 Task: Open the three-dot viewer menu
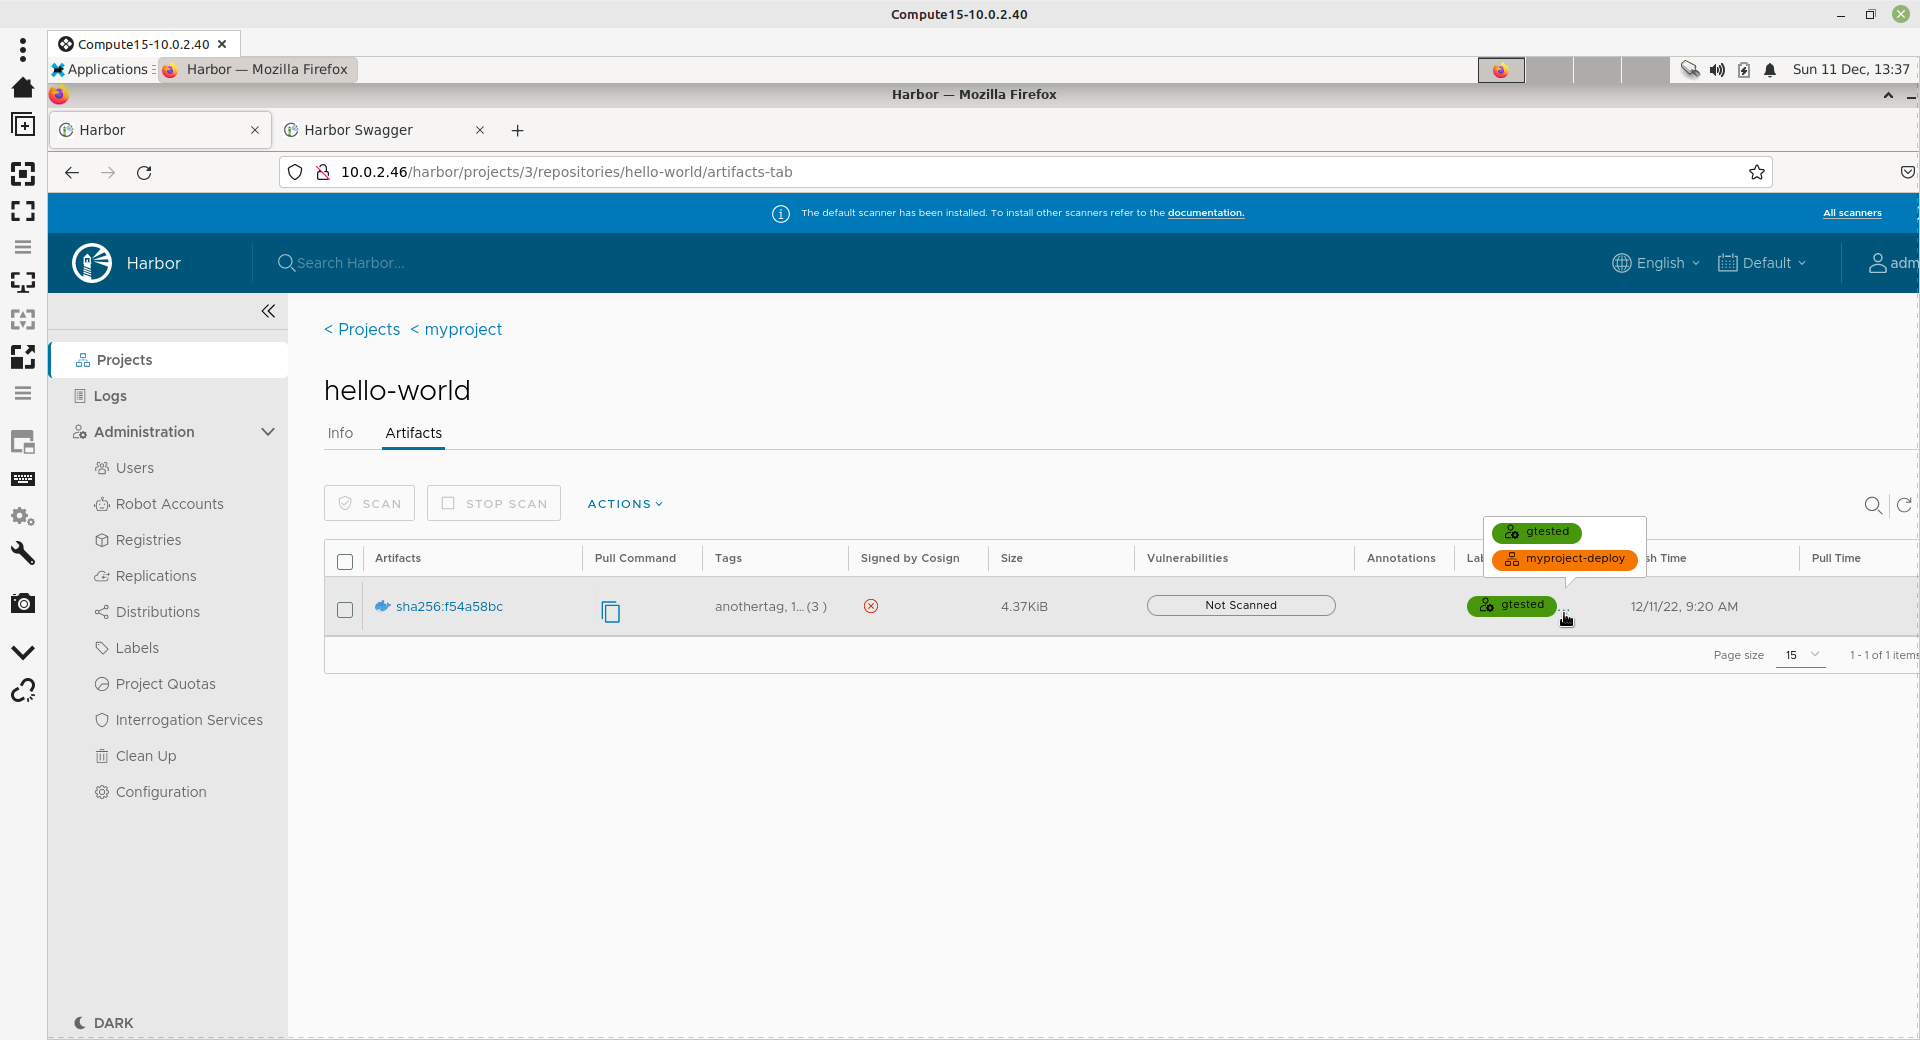(23, 49)
